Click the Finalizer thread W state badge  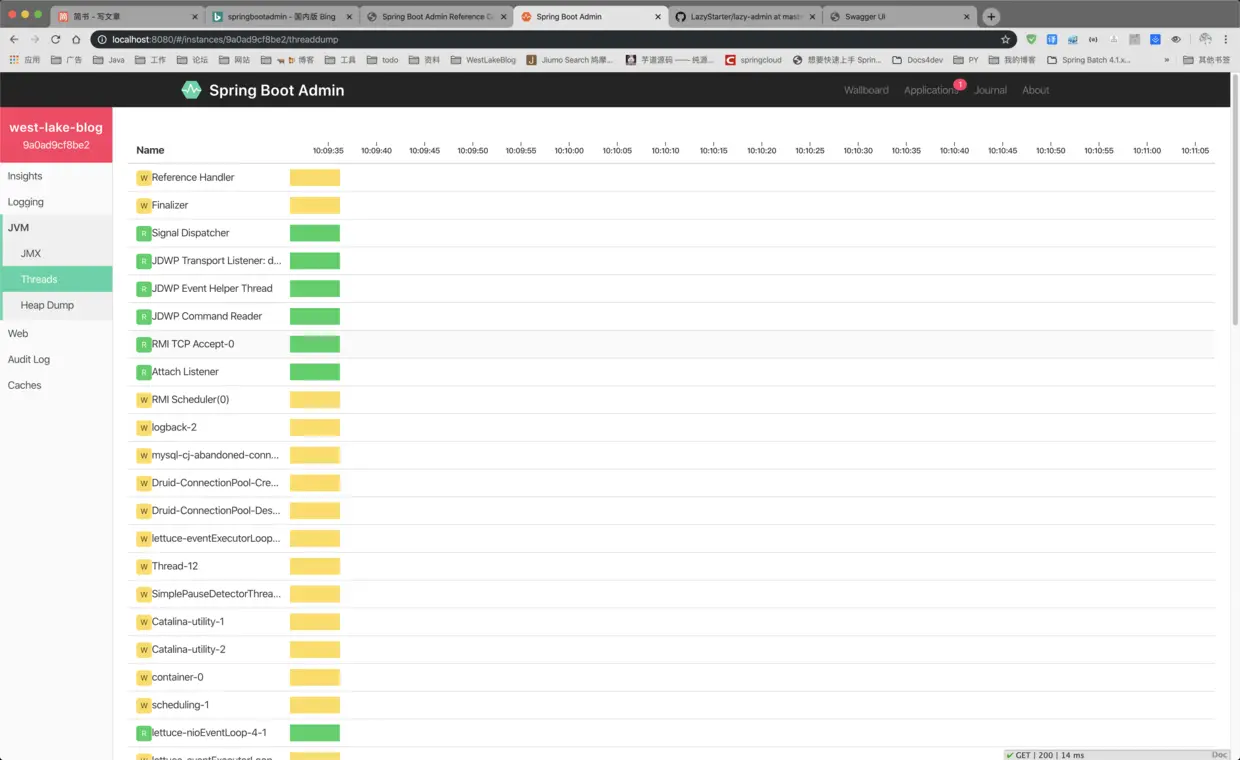coord(143,206)
